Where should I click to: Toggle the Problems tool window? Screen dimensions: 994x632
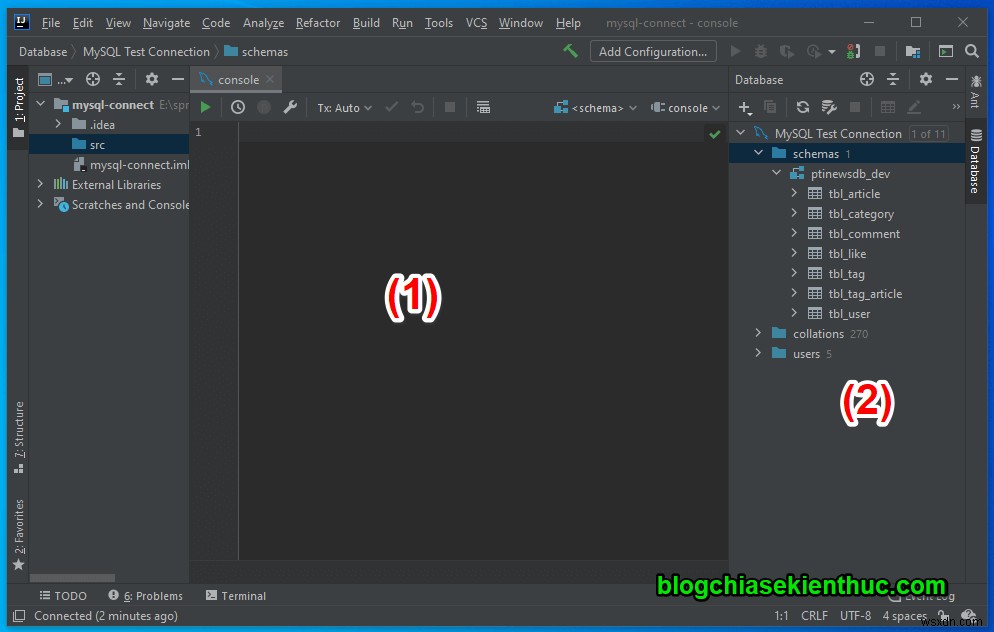coord(145,595)
